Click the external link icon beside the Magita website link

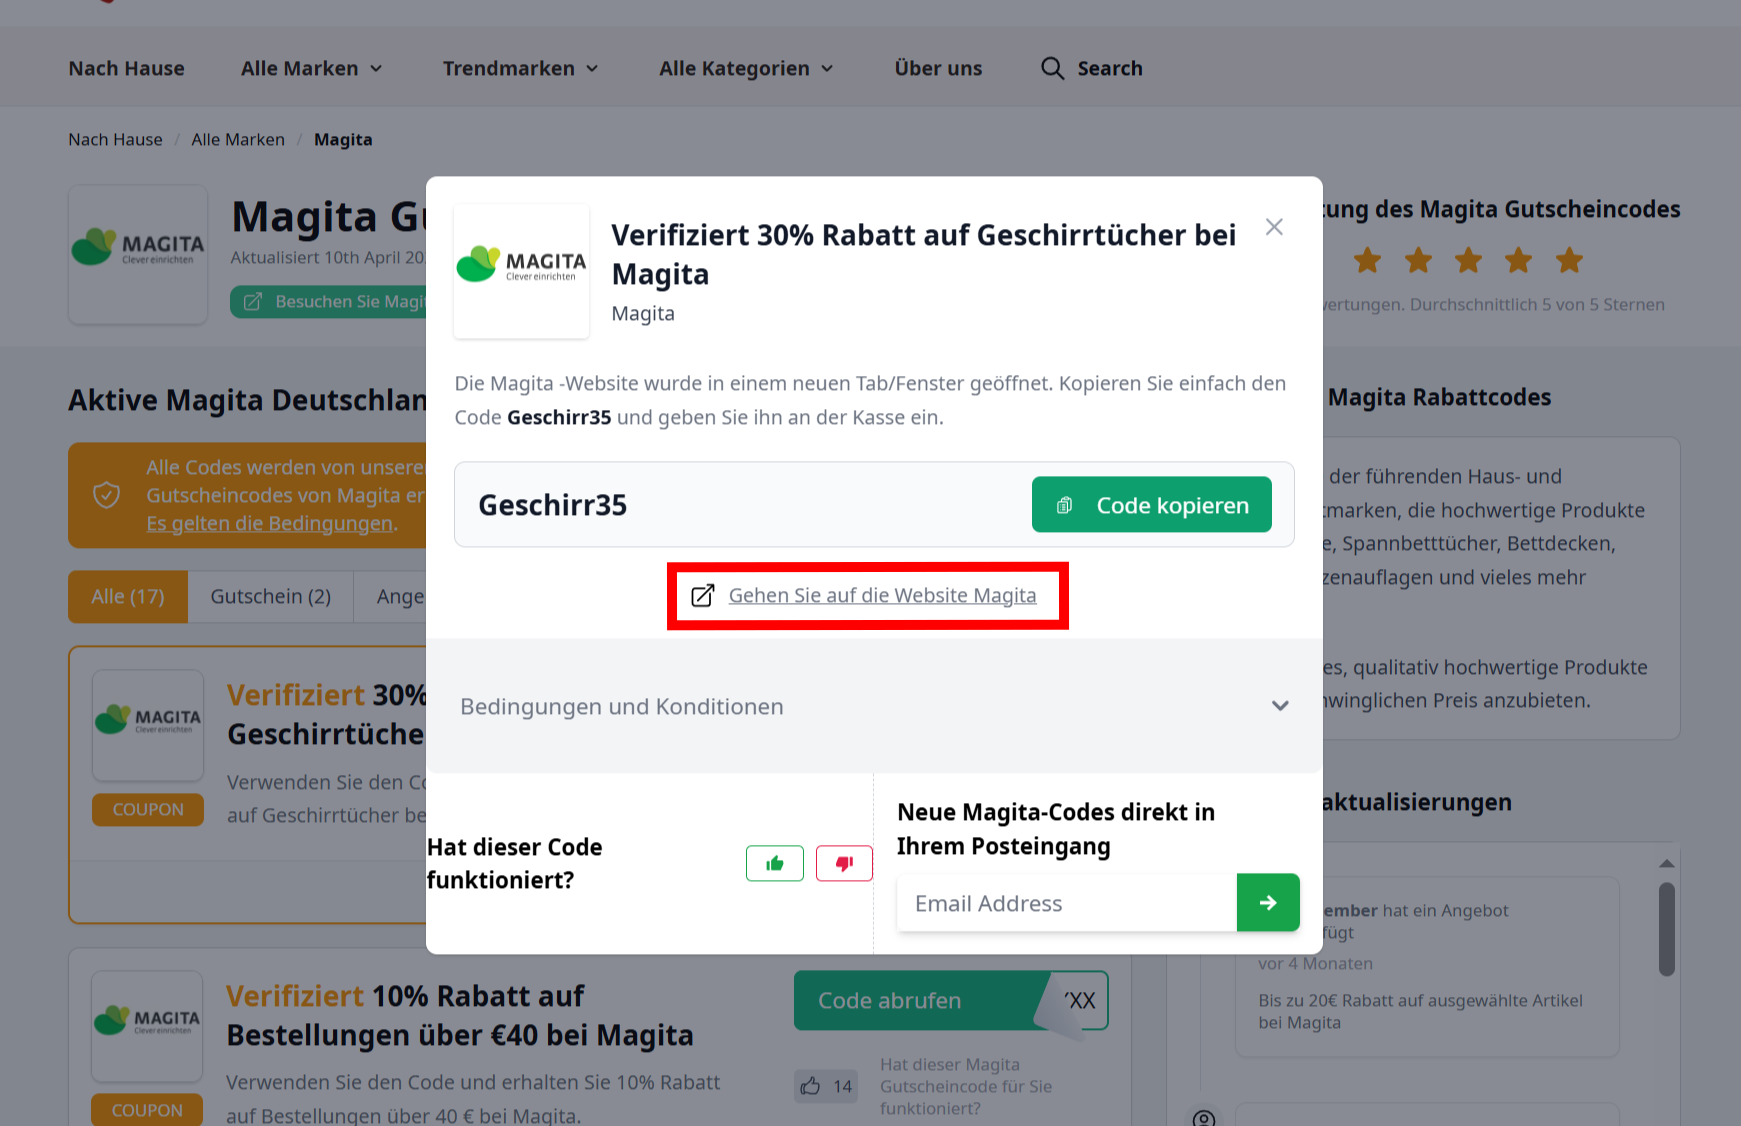pyautogui.click(x=703, y=596)
